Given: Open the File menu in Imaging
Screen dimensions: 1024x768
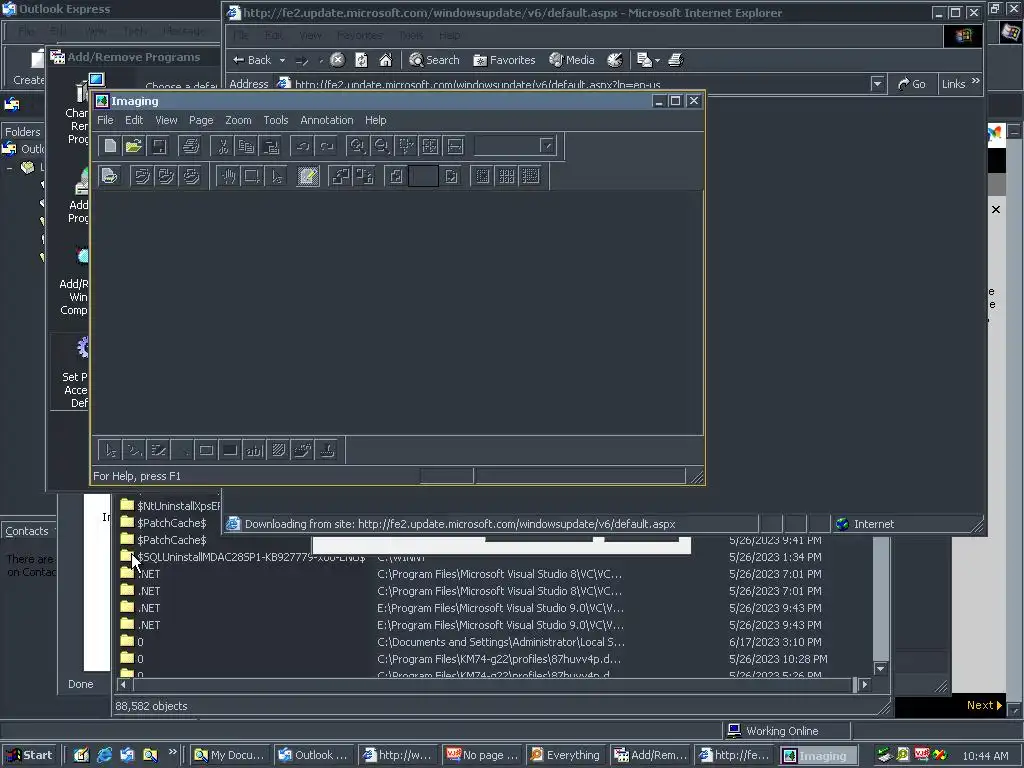Looking at the screenshot, I should coord(105,120).
